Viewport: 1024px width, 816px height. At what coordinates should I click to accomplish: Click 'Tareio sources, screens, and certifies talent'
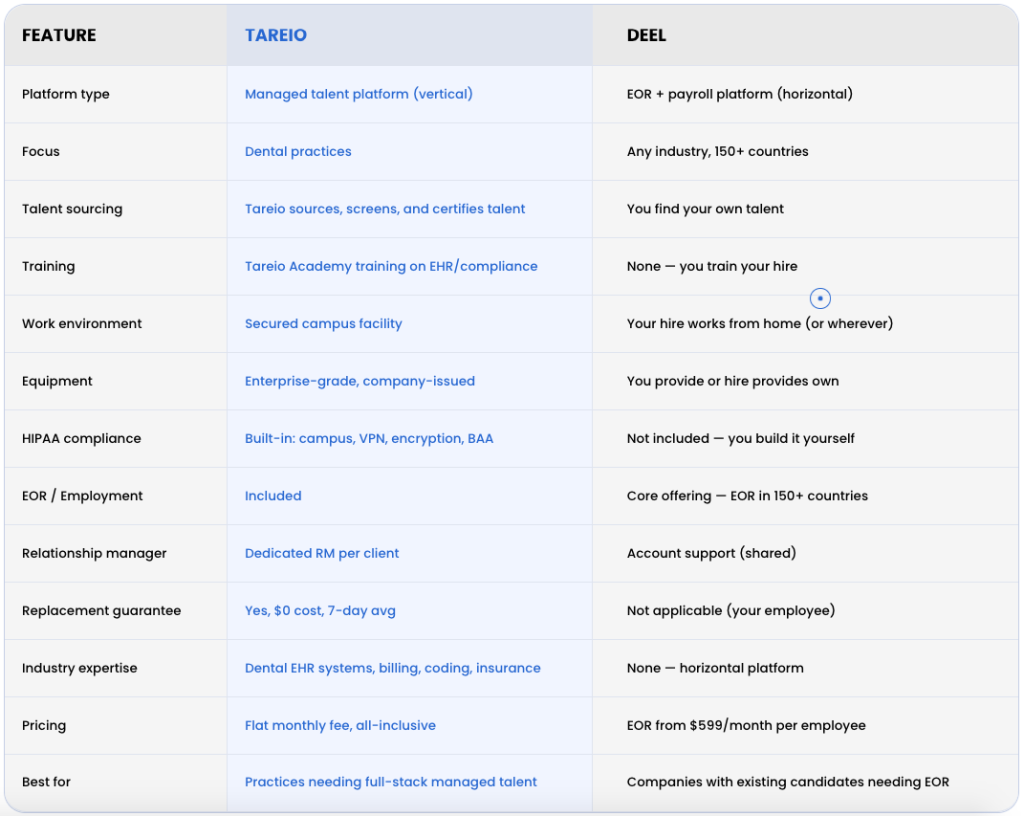[x=385, y=209]
